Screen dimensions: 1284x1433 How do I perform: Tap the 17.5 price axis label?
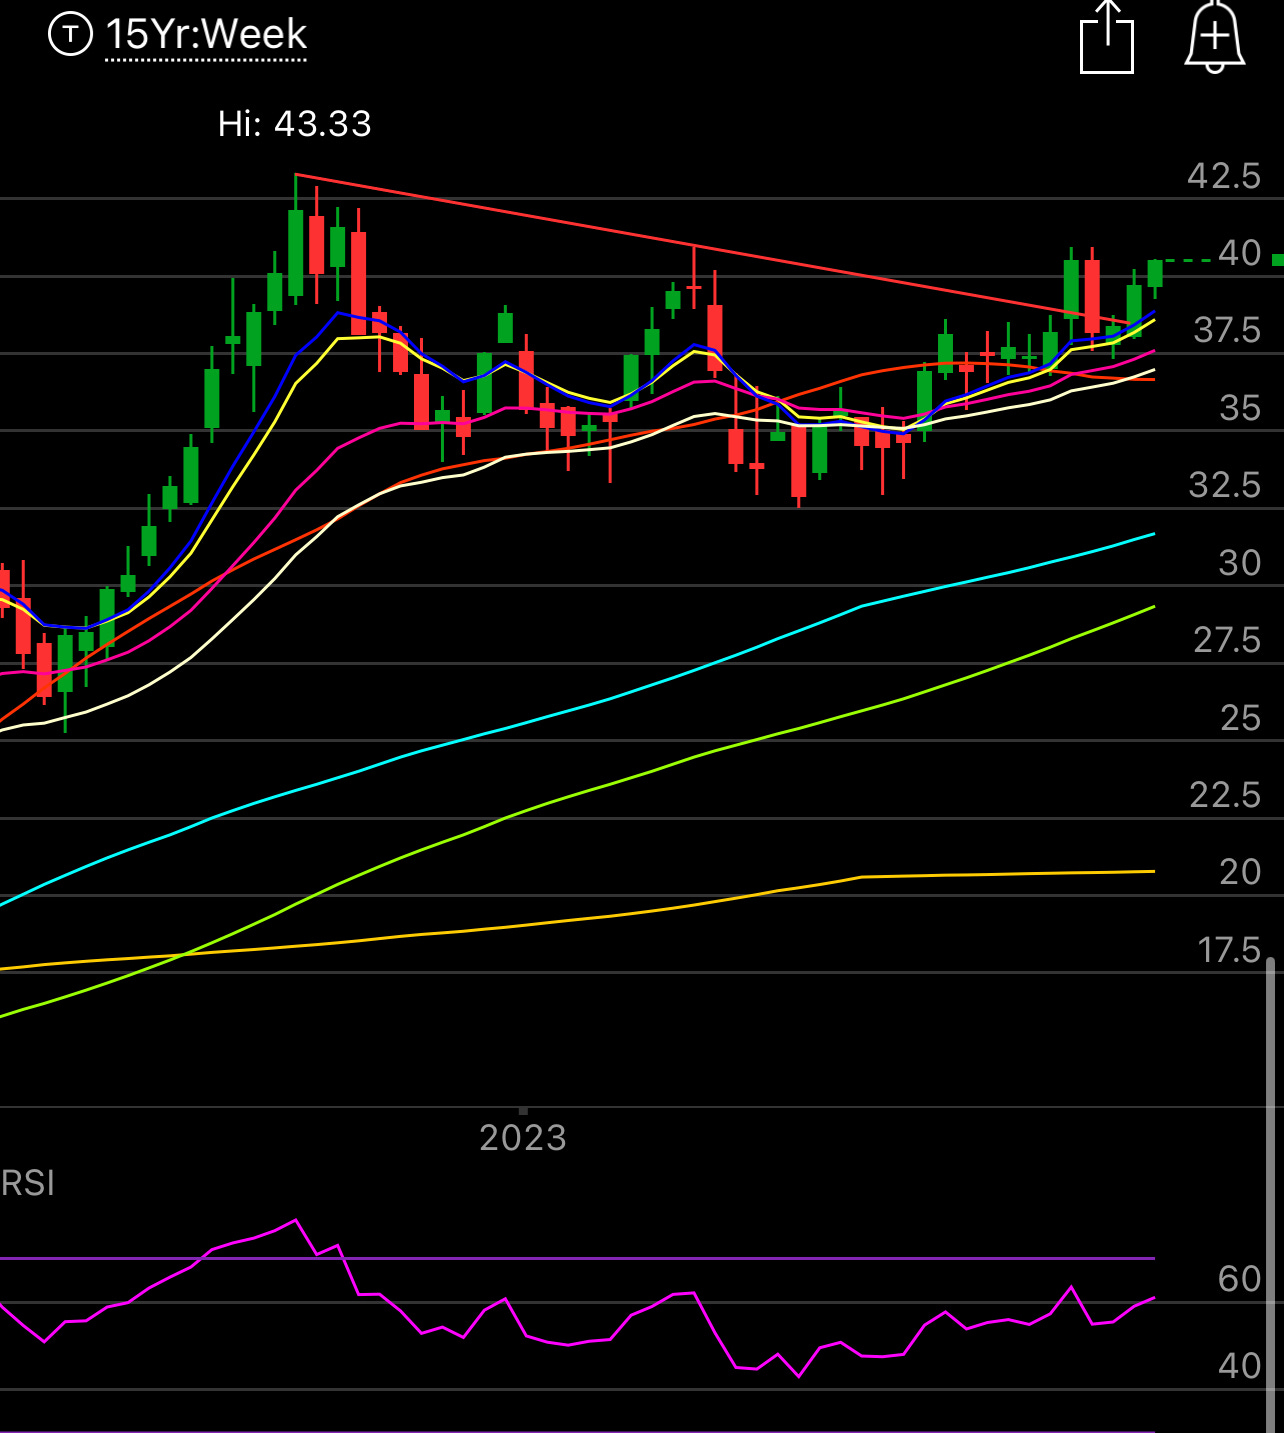click(1229, 950)
